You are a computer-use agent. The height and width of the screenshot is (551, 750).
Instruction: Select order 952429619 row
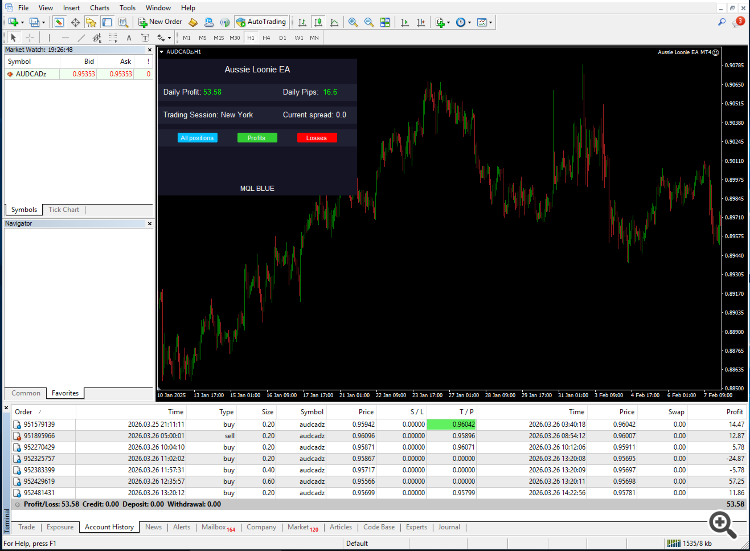(x=379, y=481)
